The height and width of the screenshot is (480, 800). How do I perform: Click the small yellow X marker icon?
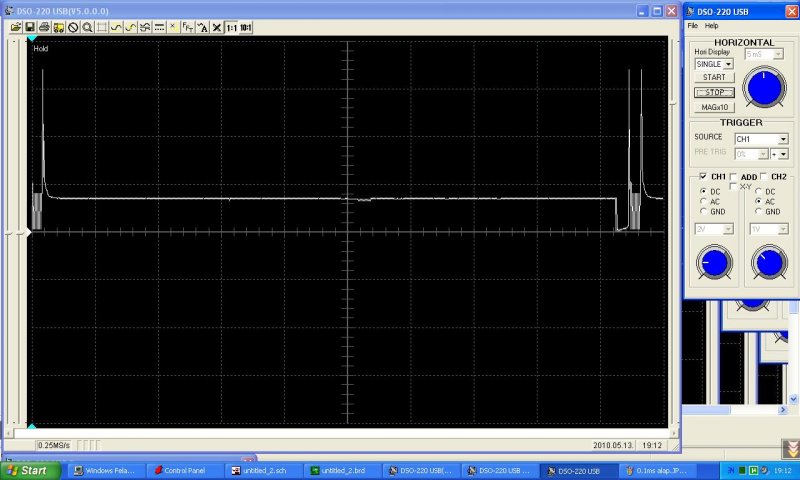coord(173,28)
